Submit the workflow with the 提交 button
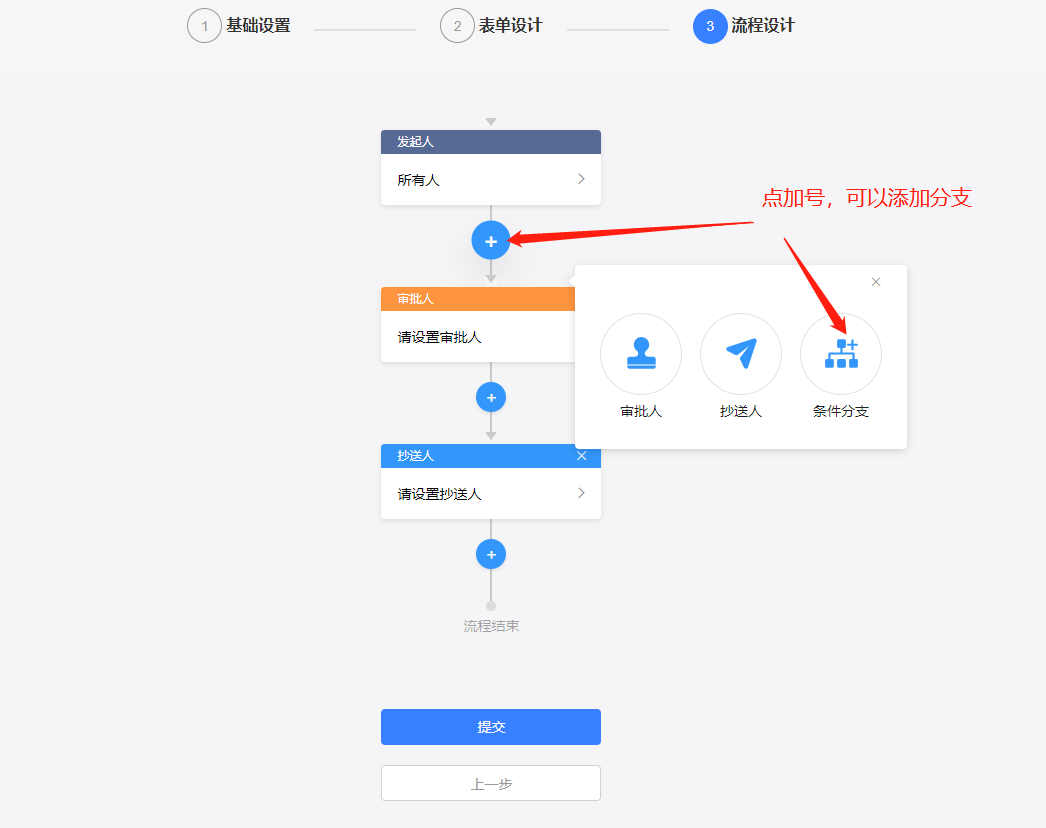 (491, 727)
